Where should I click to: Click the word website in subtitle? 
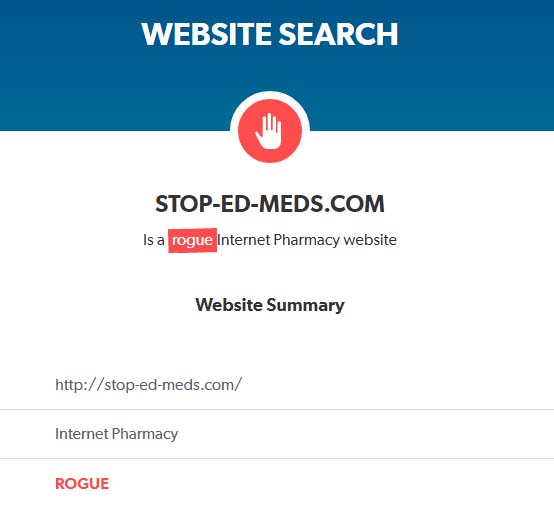tap(370, 240)
